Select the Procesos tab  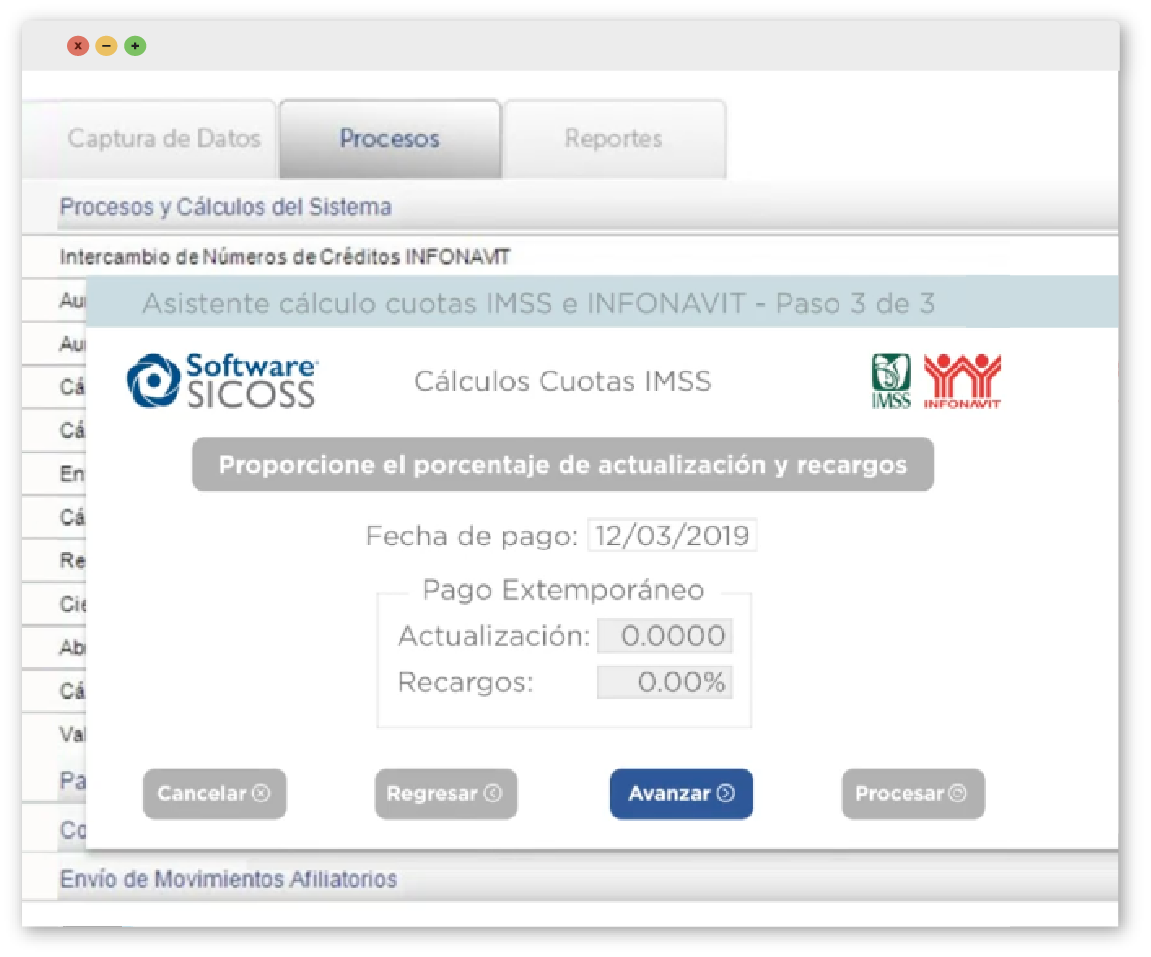click(x=389, y=139)
